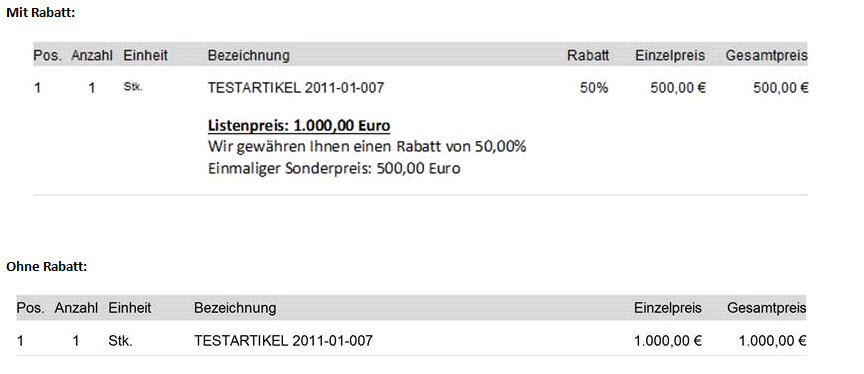Click 'Anzahl' header in upper table
The width and height of the screenshot is (864, 374).
pyautogui.click(x=91, y=56)
